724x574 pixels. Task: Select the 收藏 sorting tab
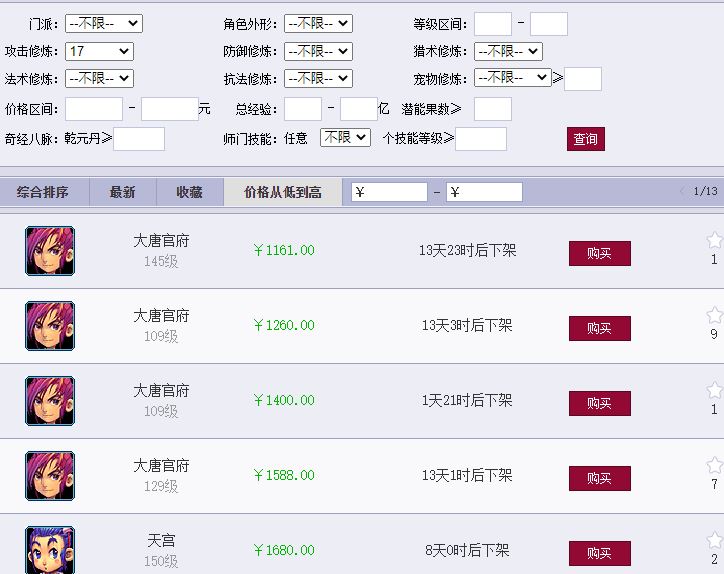coord(190,192)
